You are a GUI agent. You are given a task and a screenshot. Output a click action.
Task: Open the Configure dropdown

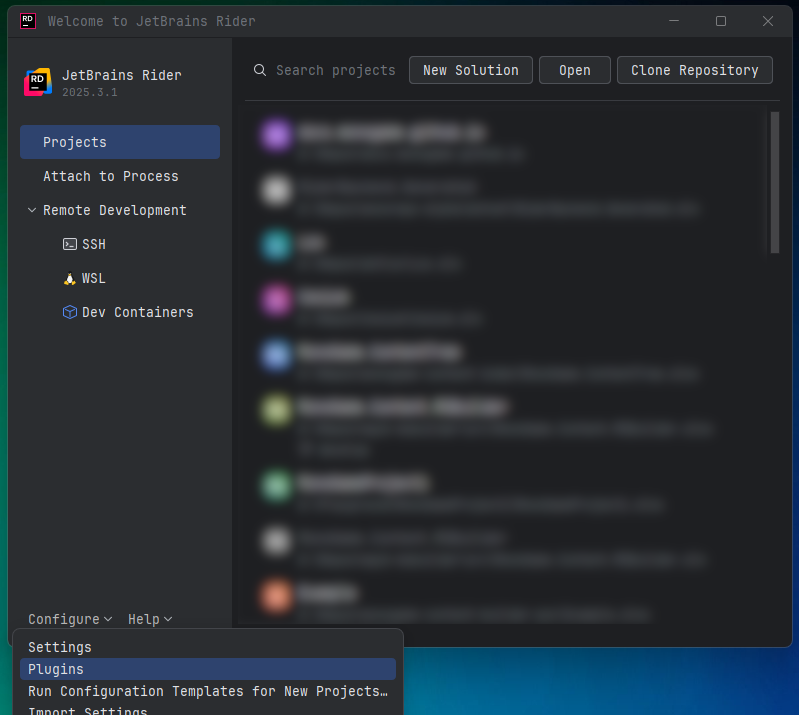[x=70, y=619]
